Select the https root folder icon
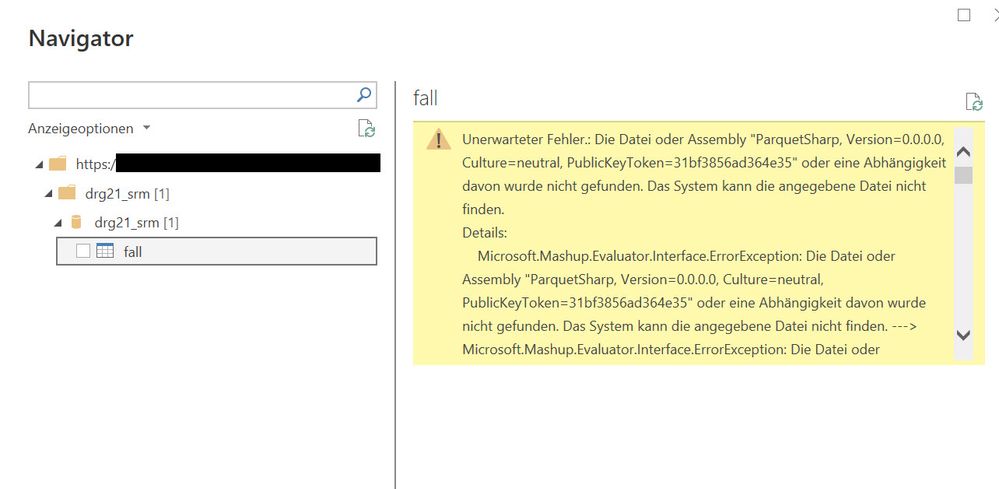Screen dimensions: 999x489 (58, 164)
